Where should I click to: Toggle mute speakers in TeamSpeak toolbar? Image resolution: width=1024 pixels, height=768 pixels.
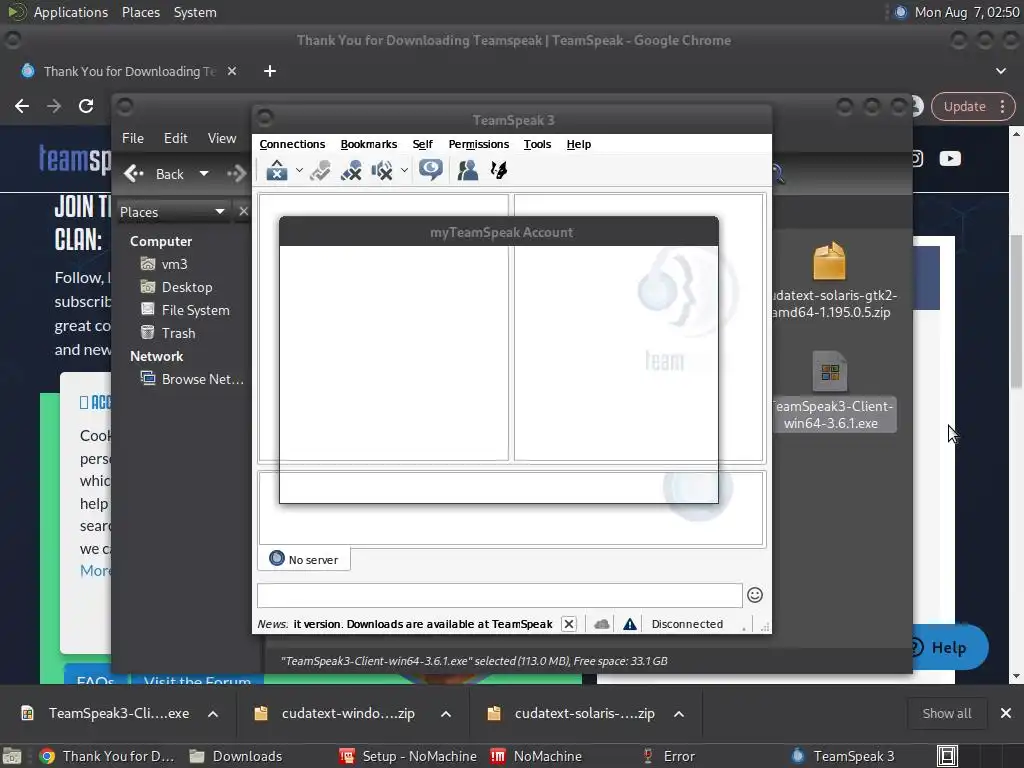382,170
